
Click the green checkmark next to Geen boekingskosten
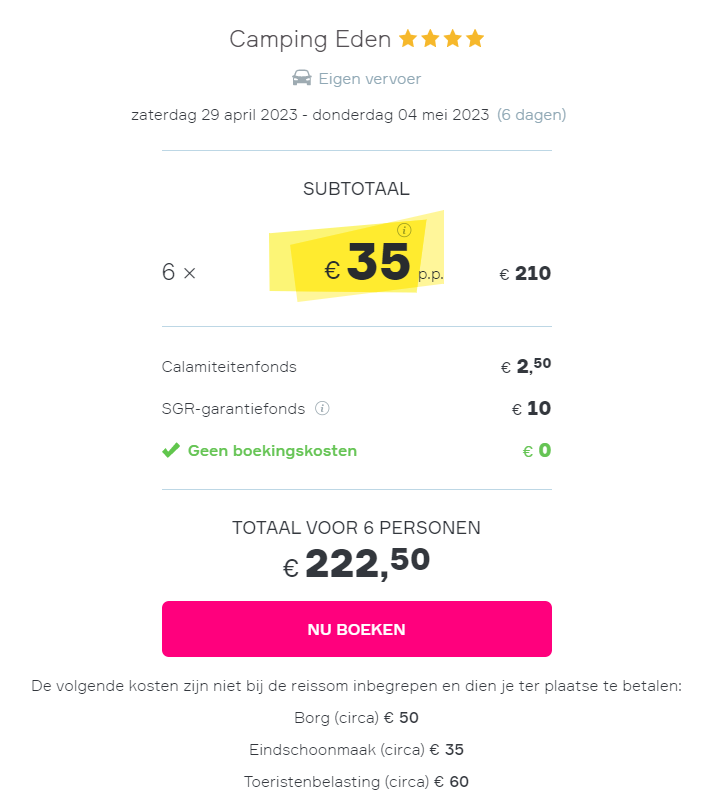(x=171, y=450)
